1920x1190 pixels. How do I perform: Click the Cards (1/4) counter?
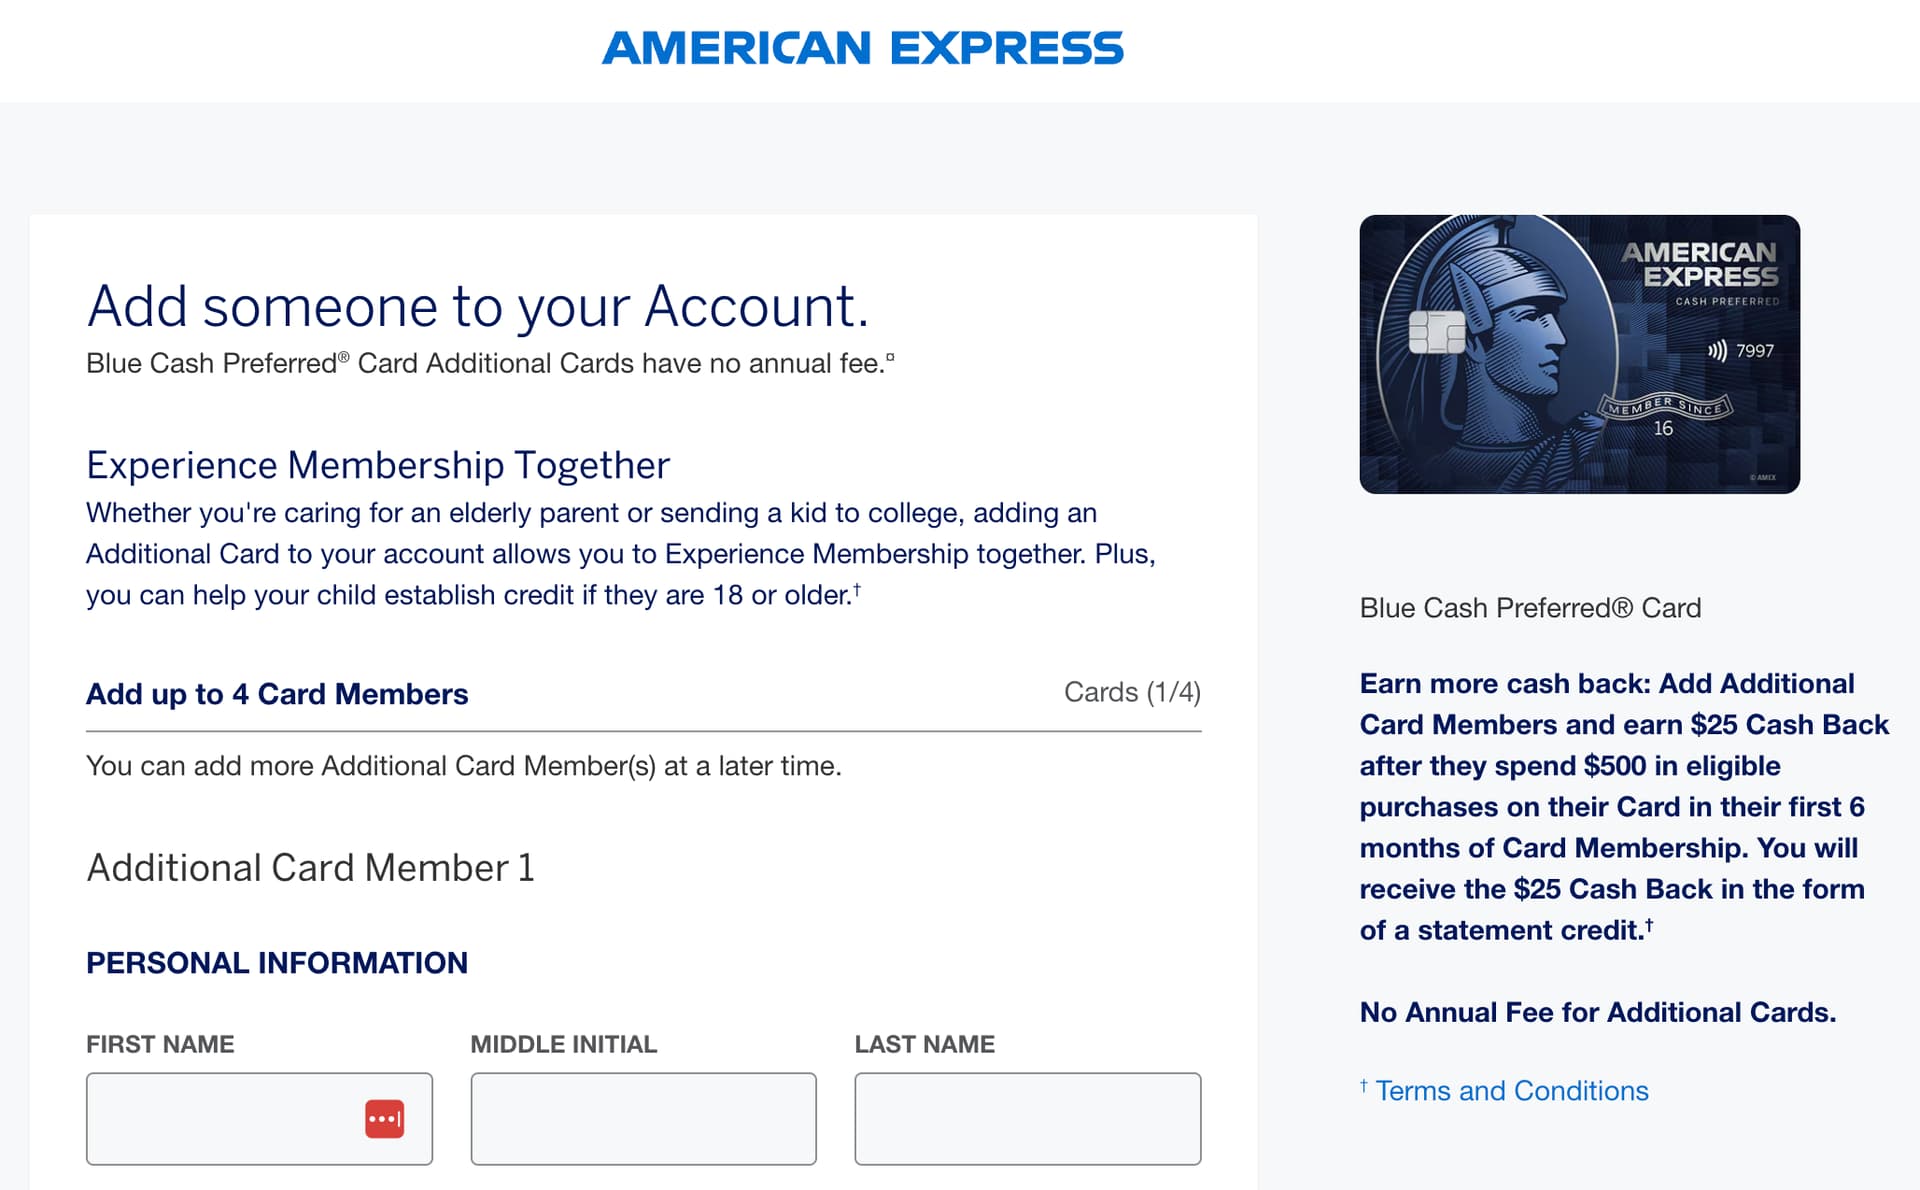tap(1132, 692)
